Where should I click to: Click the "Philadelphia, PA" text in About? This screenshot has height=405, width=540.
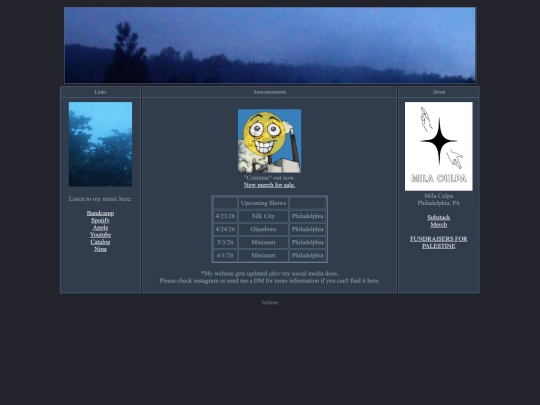(x=438, y=203)
